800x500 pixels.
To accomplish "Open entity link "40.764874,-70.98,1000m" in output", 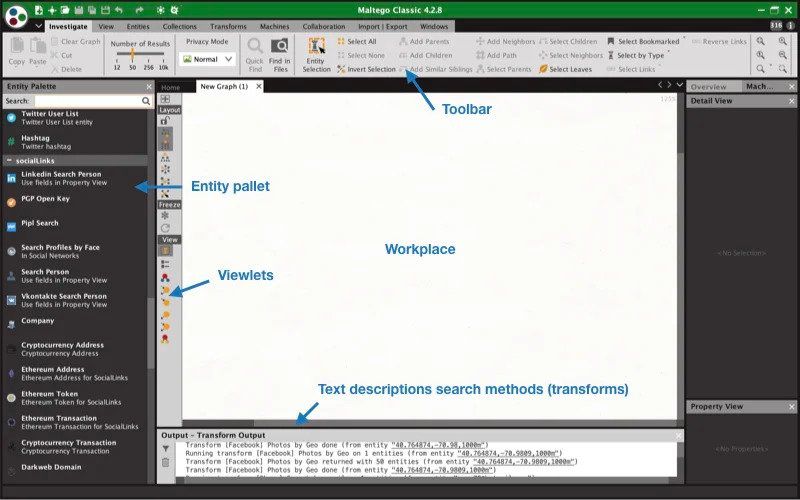I will point(438,445).
